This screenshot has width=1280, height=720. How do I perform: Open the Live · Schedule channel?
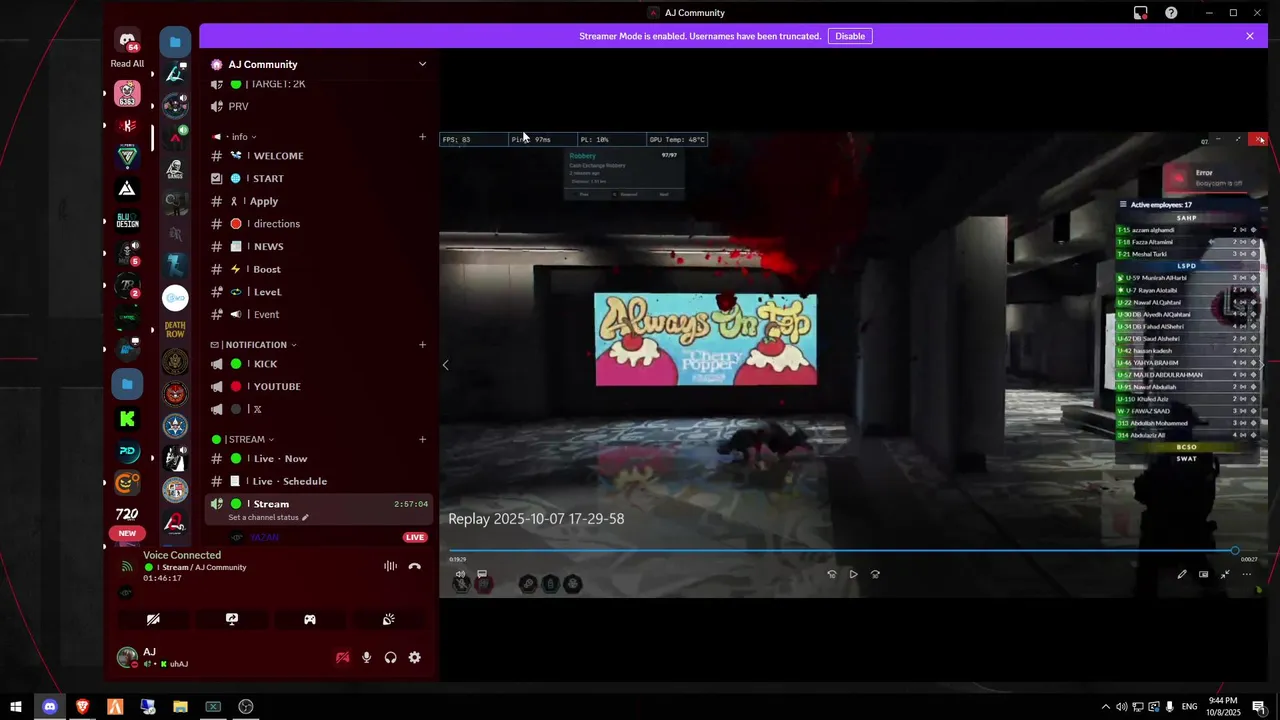319,481
